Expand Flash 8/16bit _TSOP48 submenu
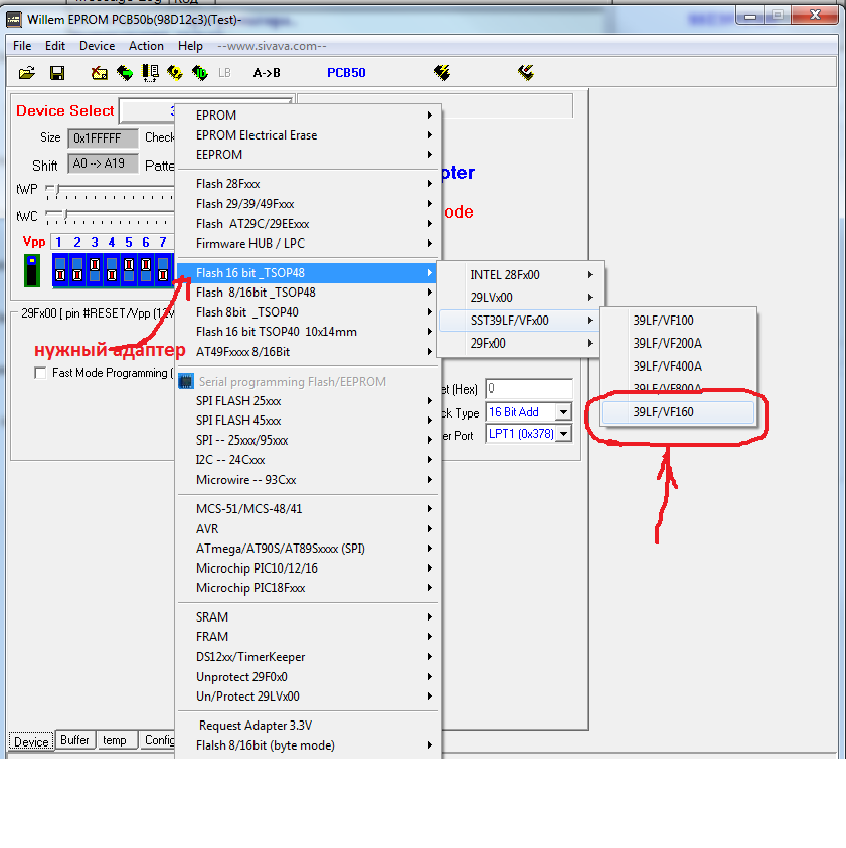This screenshot has width=846, height=848. pos(309,293)
